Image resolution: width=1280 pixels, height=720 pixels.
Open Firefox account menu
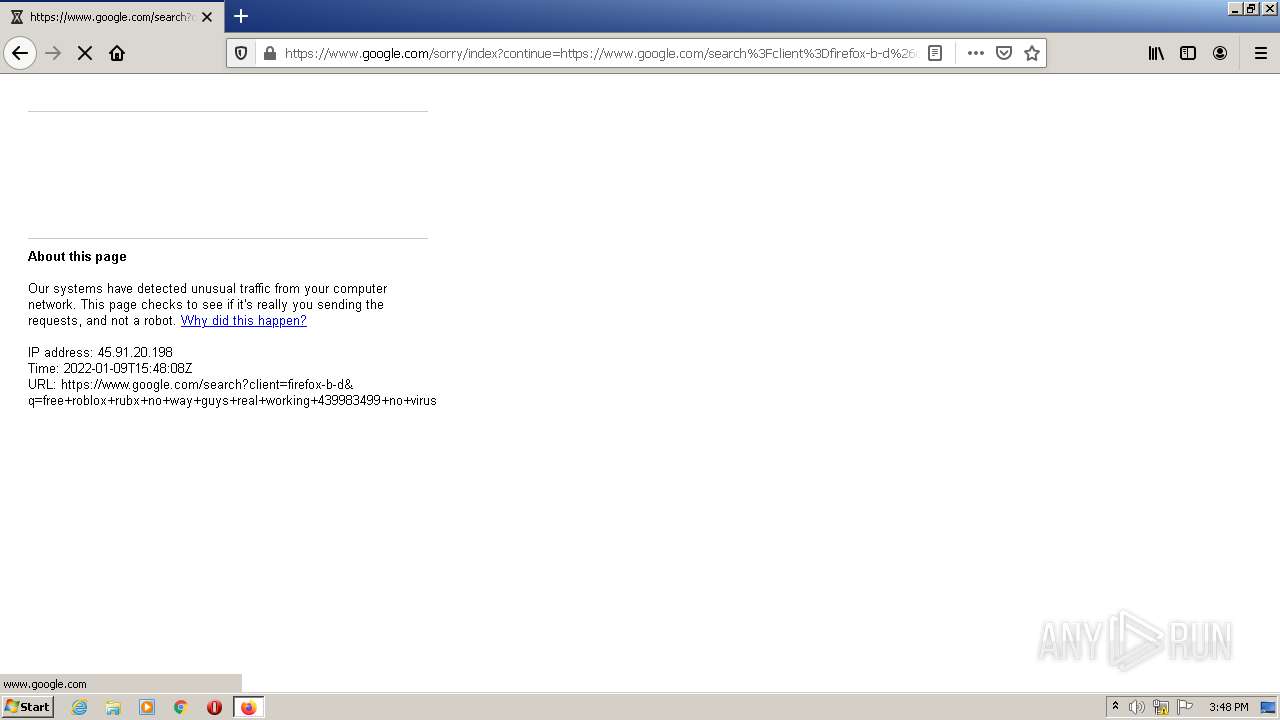point(1220,53)
